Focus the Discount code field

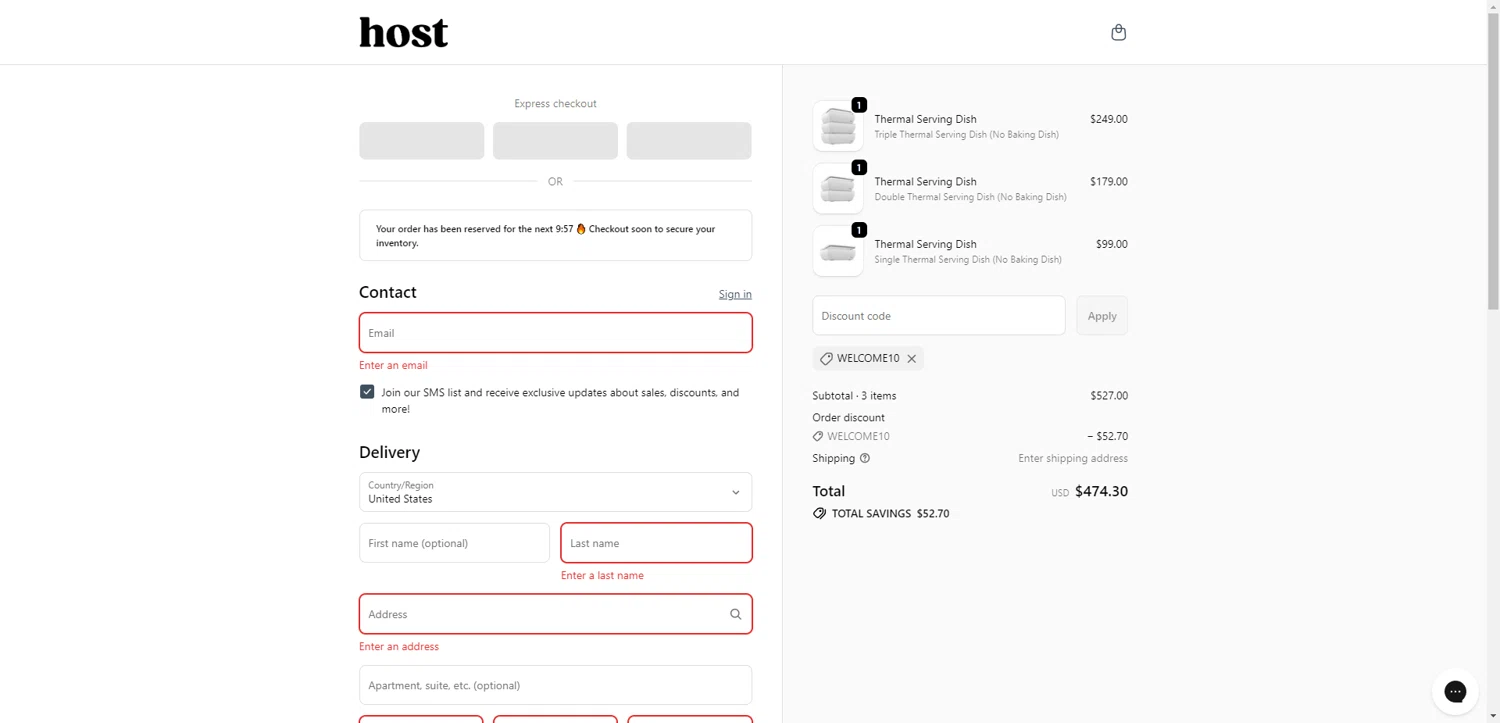pos(938,316)
